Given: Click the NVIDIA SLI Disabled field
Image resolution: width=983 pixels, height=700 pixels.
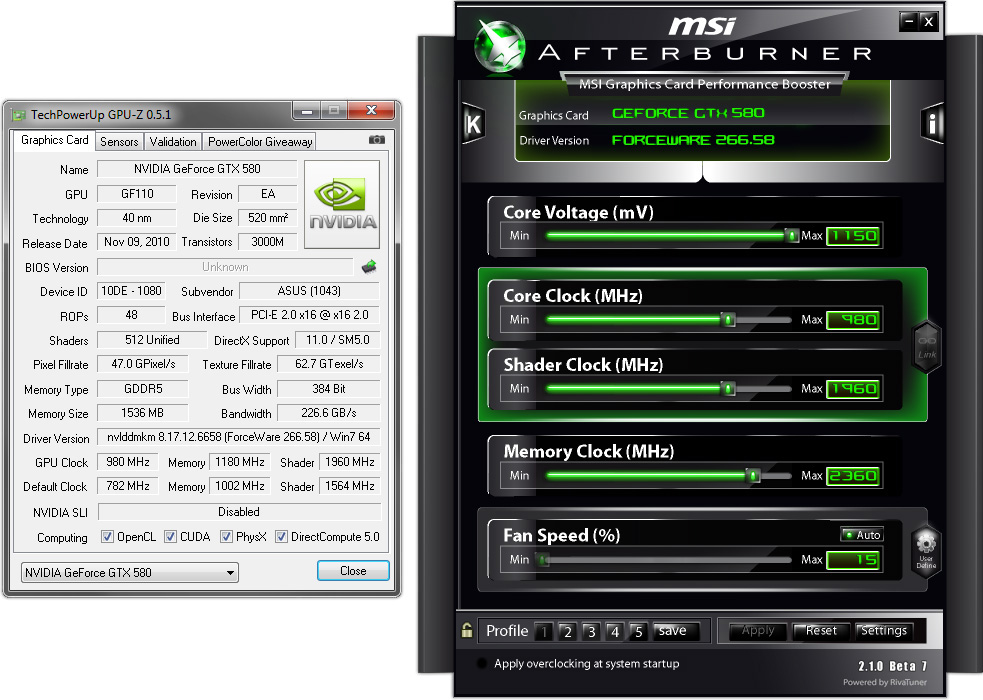Looking at the screenshot, I should coord(238,511).
